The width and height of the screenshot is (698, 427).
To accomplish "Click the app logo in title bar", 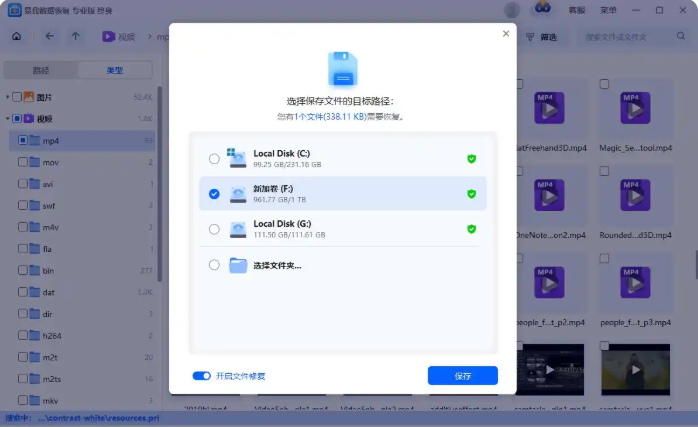I will coord(15,10).
